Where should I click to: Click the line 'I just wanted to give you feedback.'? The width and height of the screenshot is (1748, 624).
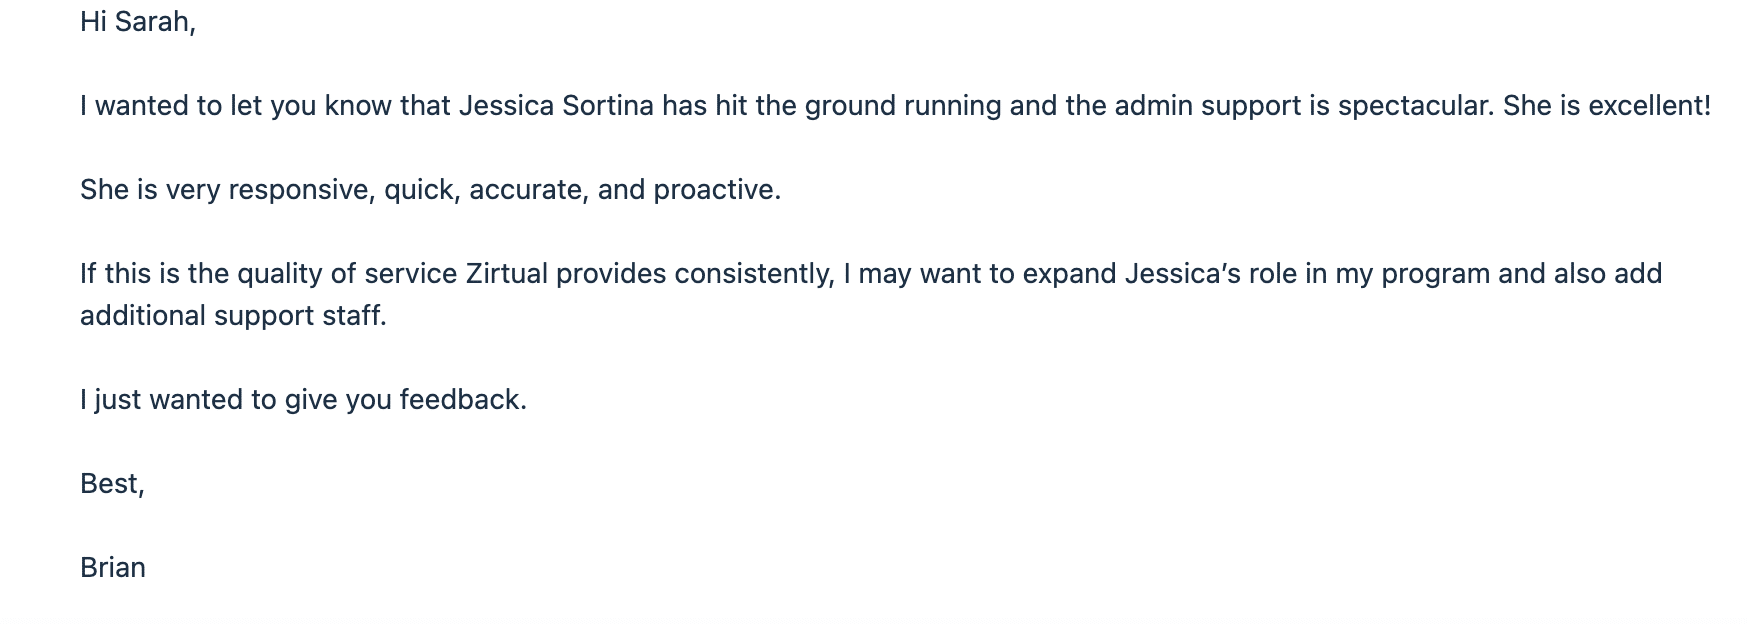tap(303, 400)
